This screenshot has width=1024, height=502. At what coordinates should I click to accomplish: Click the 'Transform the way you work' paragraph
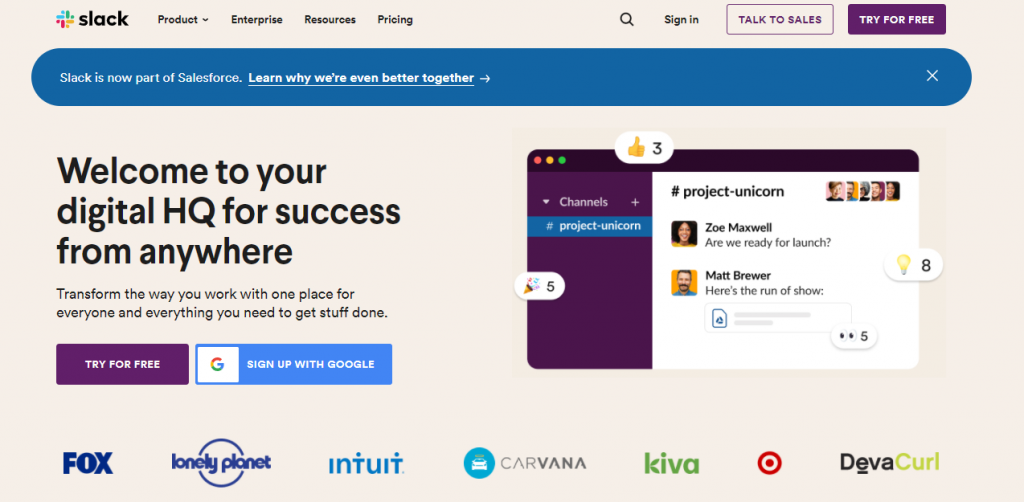(x=222, y=304)
